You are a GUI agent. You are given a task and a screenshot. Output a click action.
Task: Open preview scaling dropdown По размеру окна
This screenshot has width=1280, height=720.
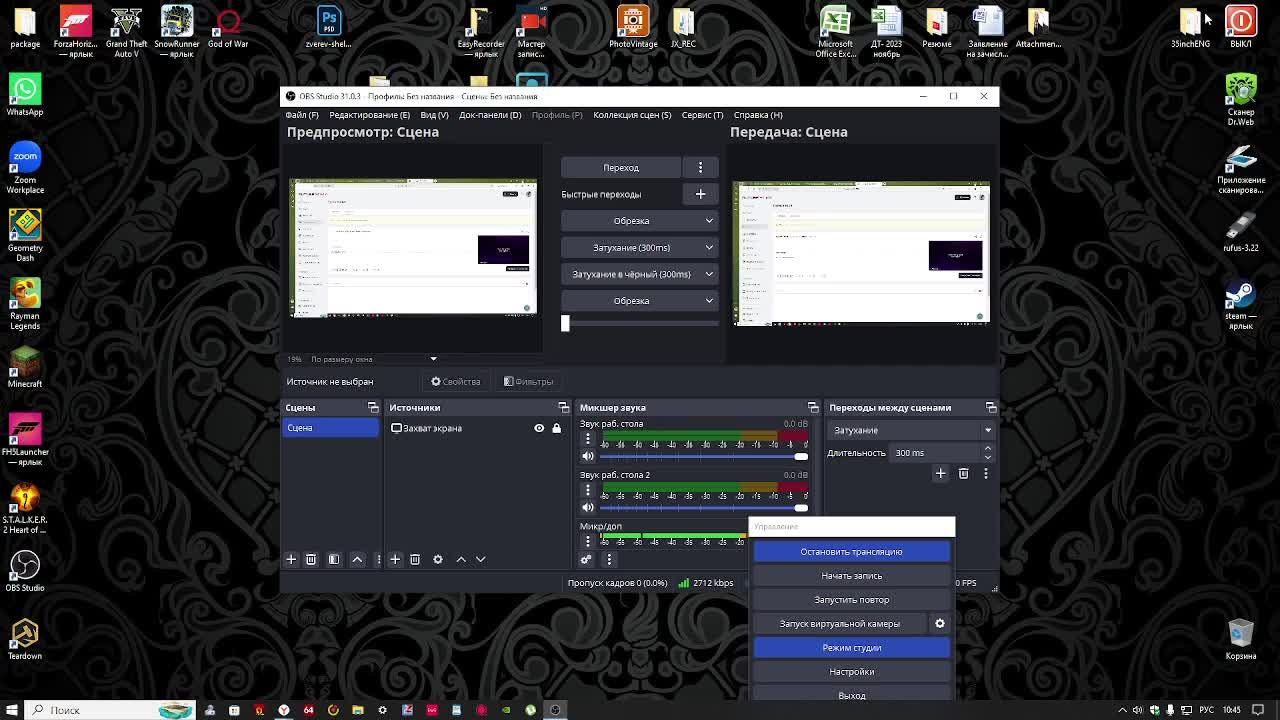click(x=373, y=359)
